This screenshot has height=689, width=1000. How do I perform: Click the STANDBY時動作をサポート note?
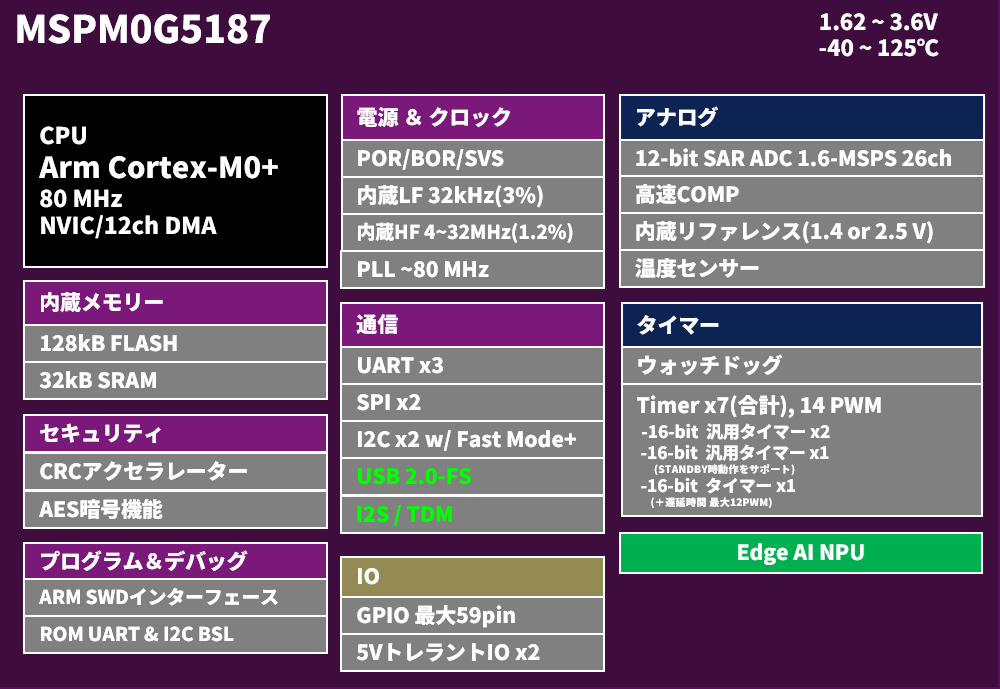coord(724,470)
